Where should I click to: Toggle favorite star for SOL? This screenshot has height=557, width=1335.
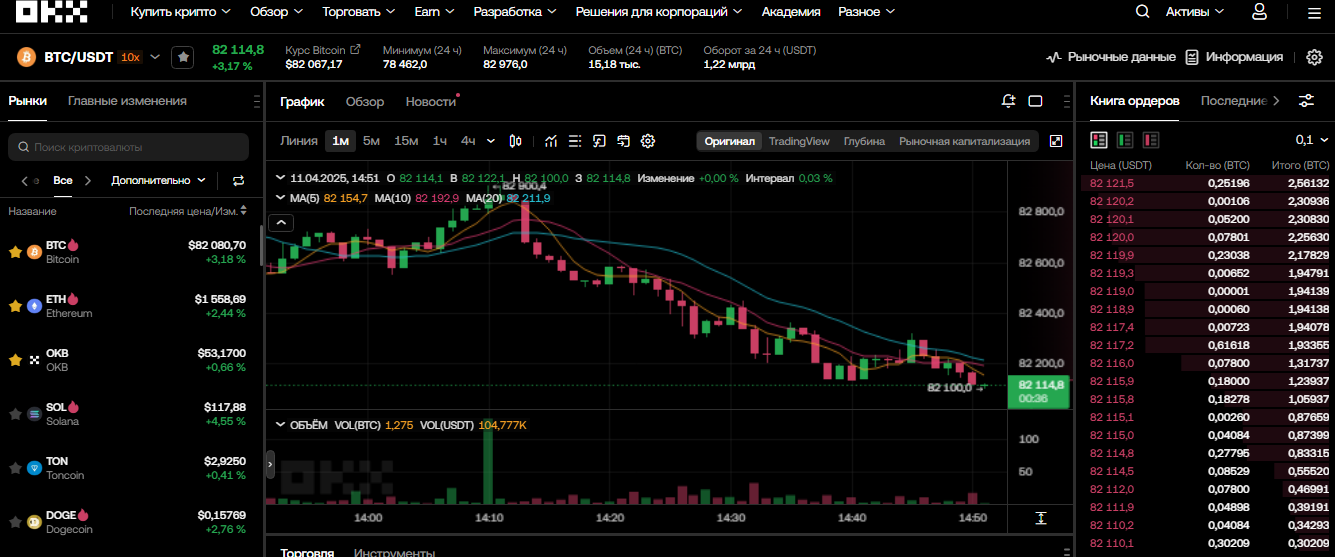click(15, 413)
